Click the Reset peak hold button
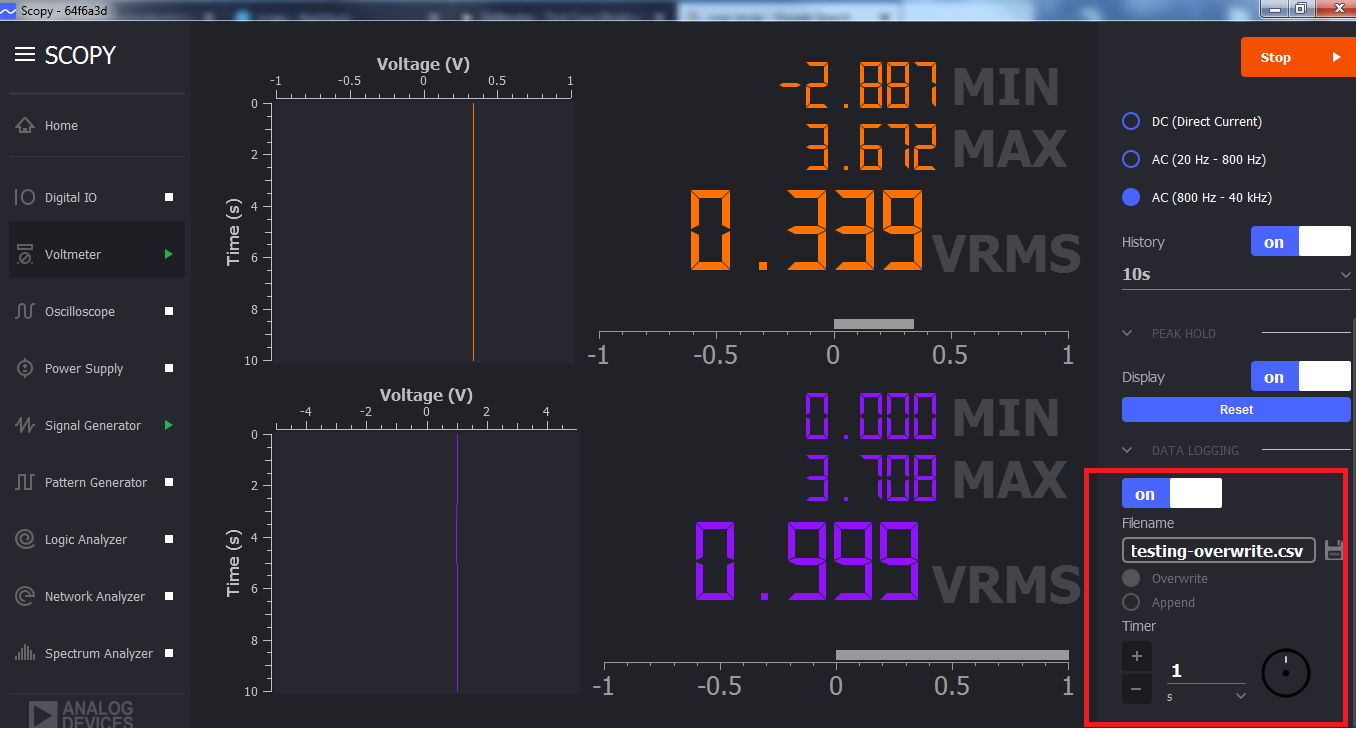Viewport: 1356px width, 730px height. [1236, 410]
